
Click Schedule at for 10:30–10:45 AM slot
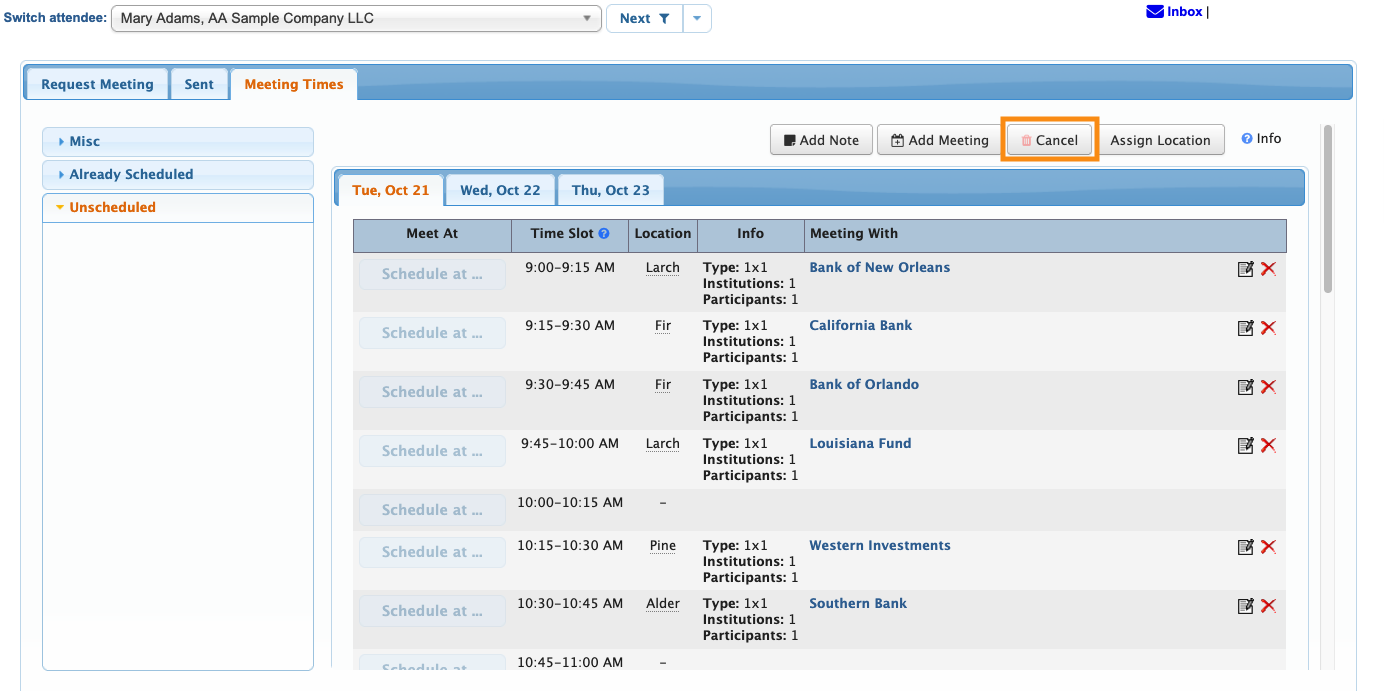point(432,611)
